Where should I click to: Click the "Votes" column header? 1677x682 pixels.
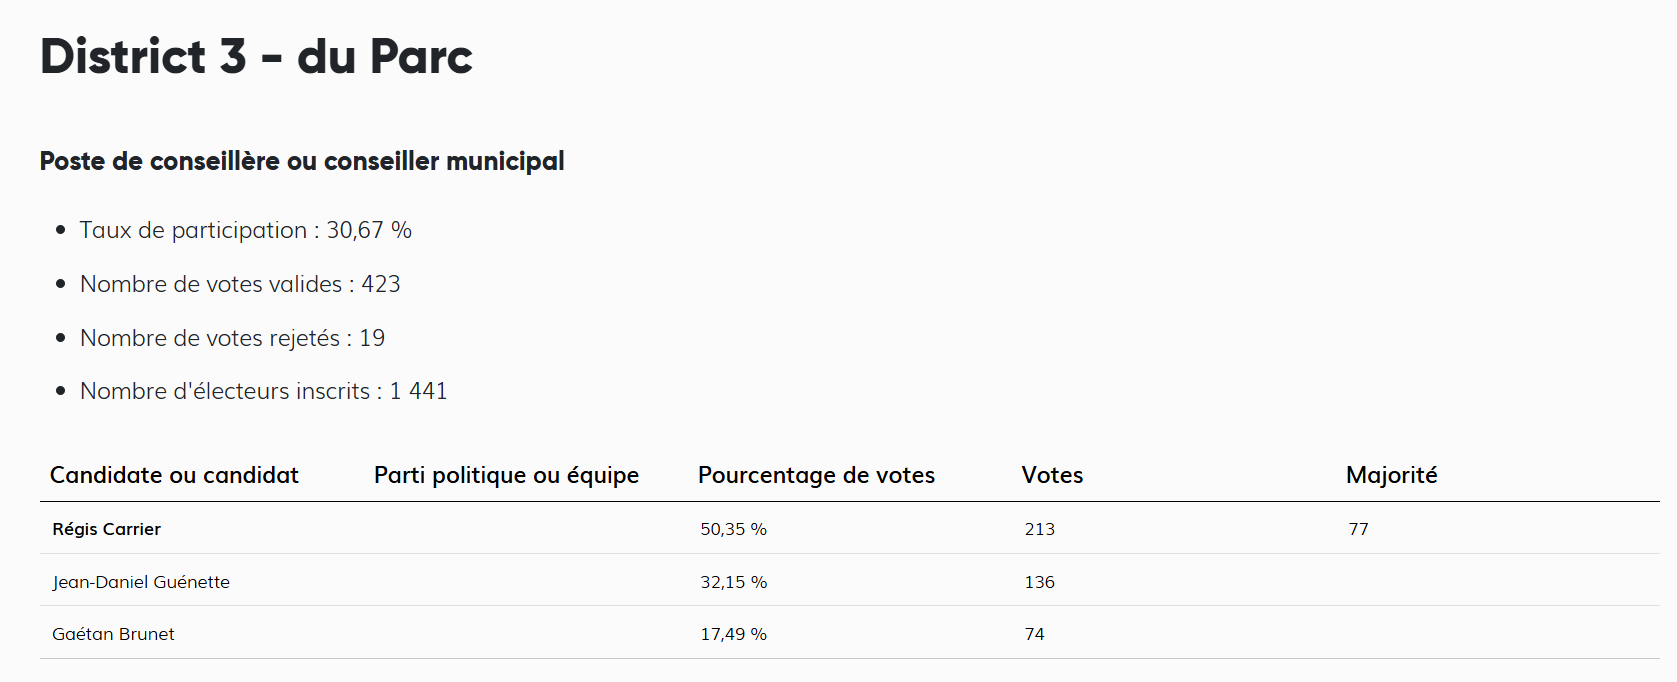tap(1052, 475)
